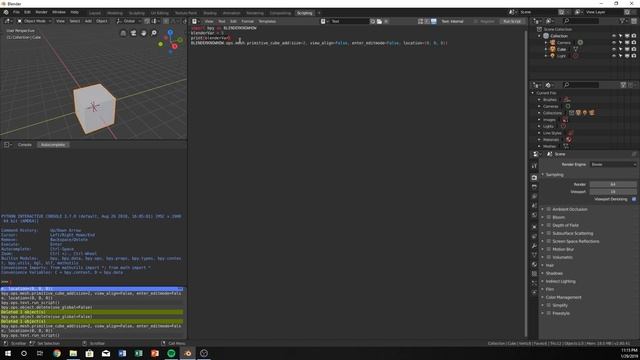Open the Output properties tab icon

(x=534, y=187)
